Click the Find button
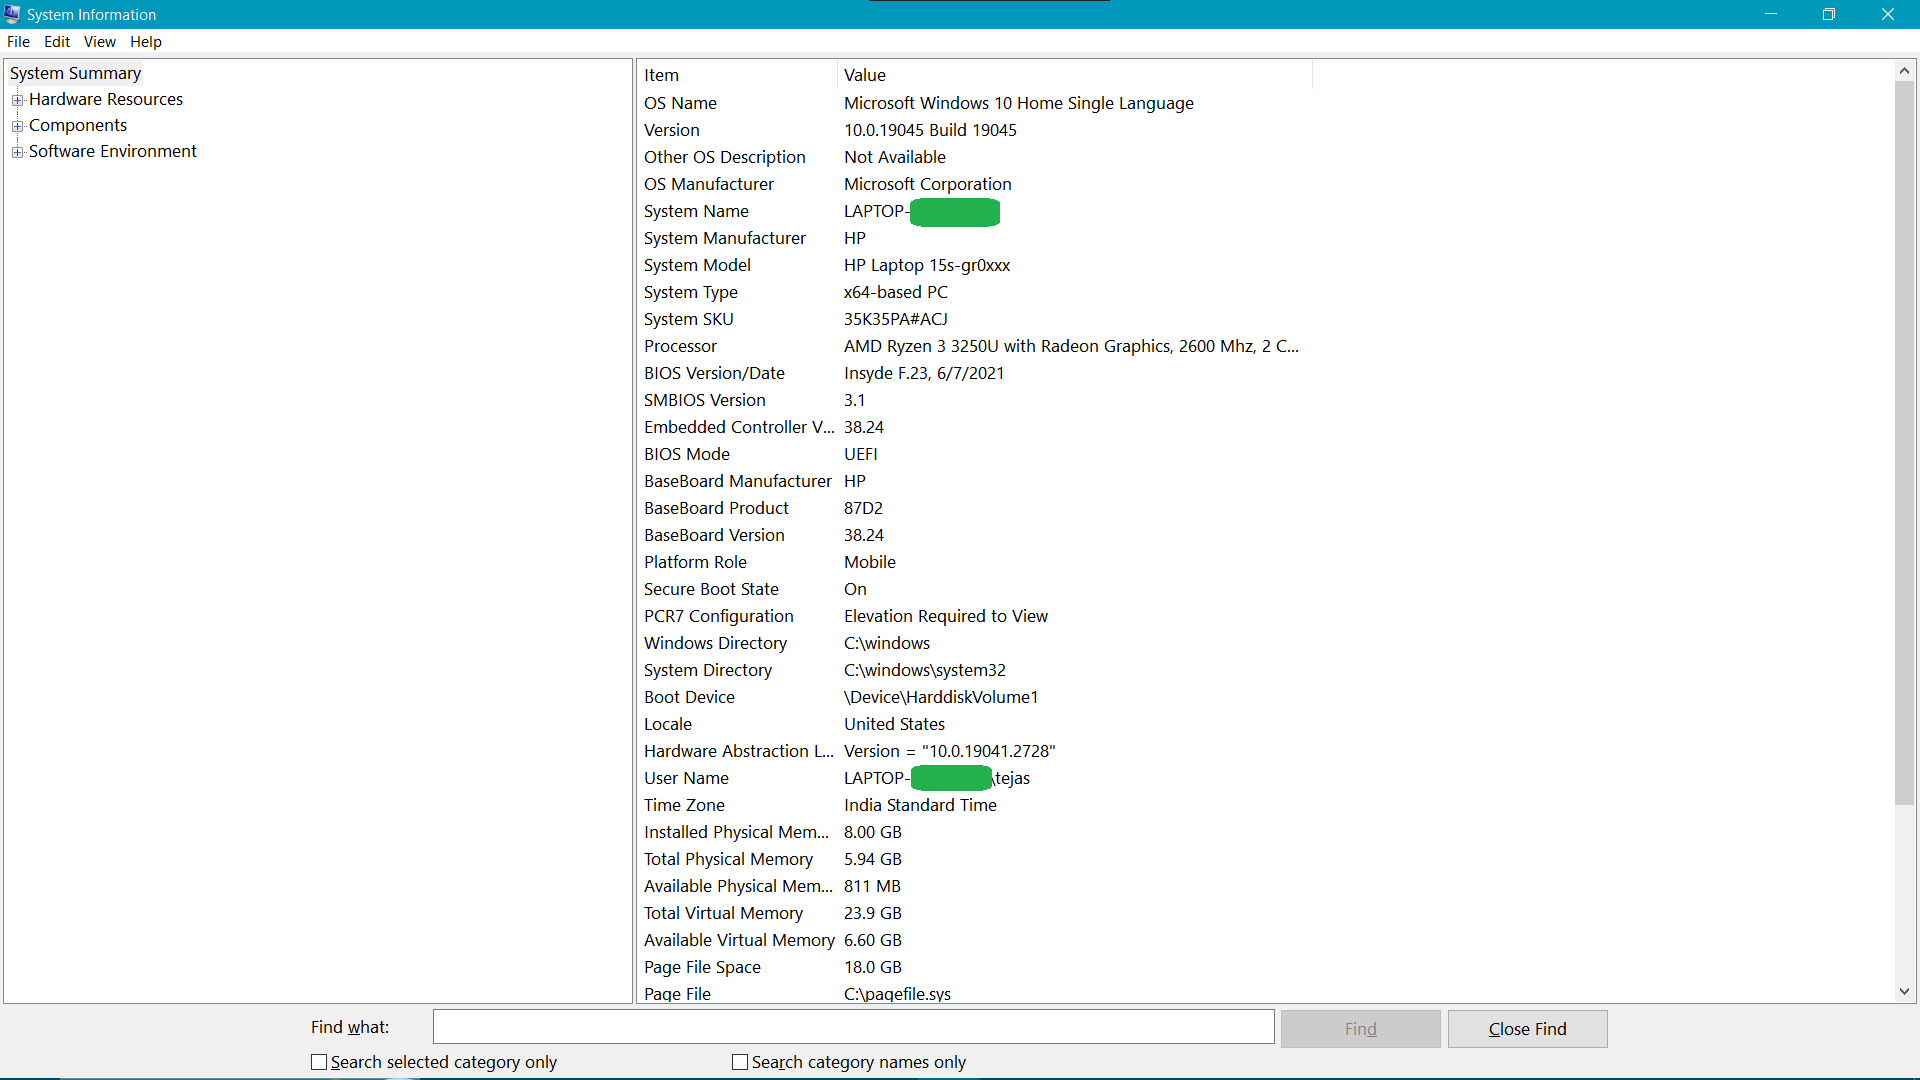1920x1080 pixels. [x=1360, y=1029]
